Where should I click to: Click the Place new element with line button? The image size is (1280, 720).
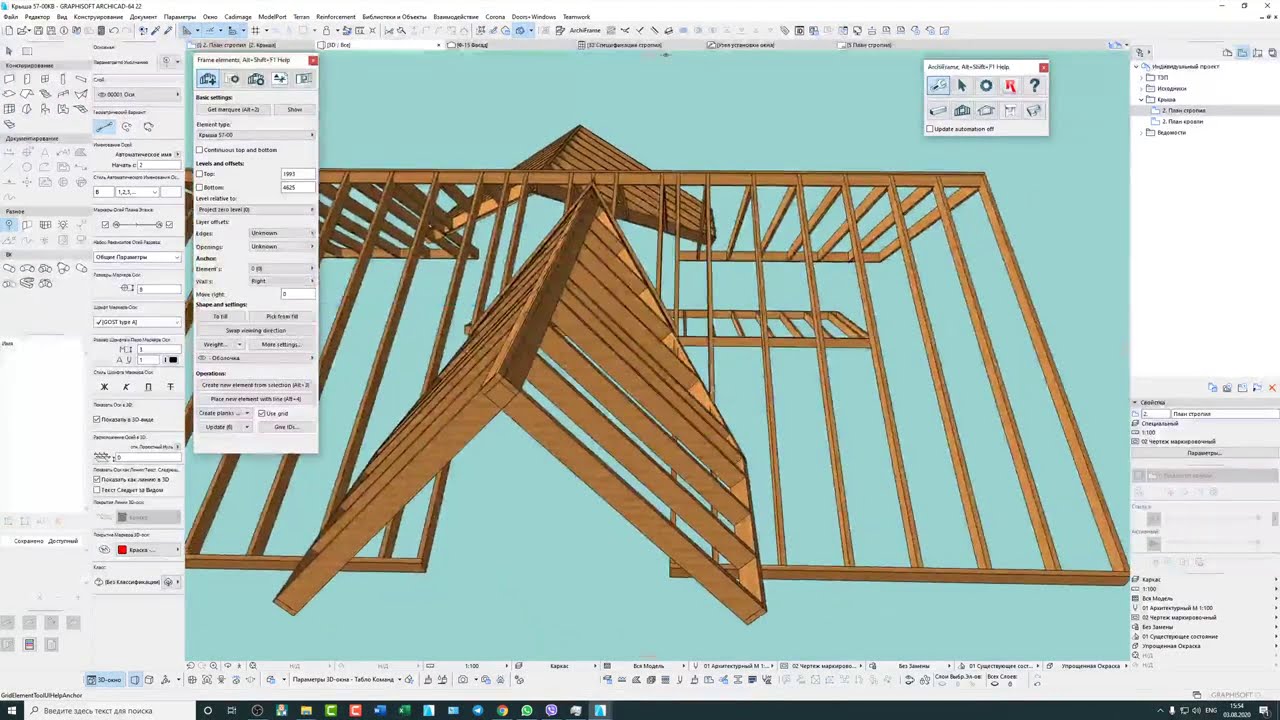pyautogui.click(x=256, y=399)
